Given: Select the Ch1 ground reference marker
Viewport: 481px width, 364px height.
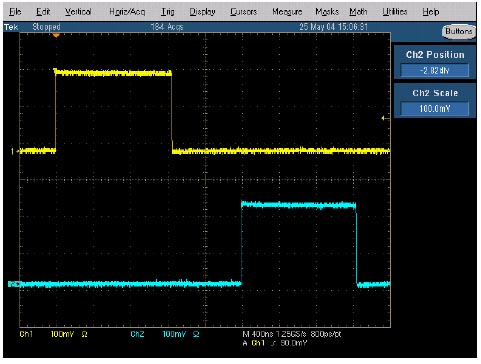Looking at the screenshot, I should pyautogui.click(x=13, y=151).
